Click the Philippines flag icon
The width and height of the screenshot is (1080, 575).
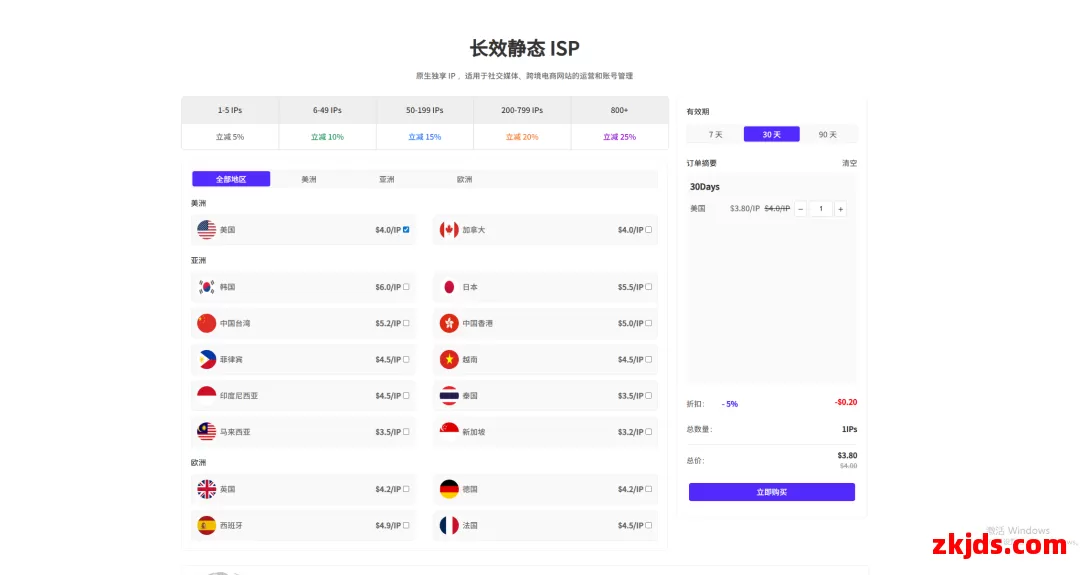click(x=207, y=359)
